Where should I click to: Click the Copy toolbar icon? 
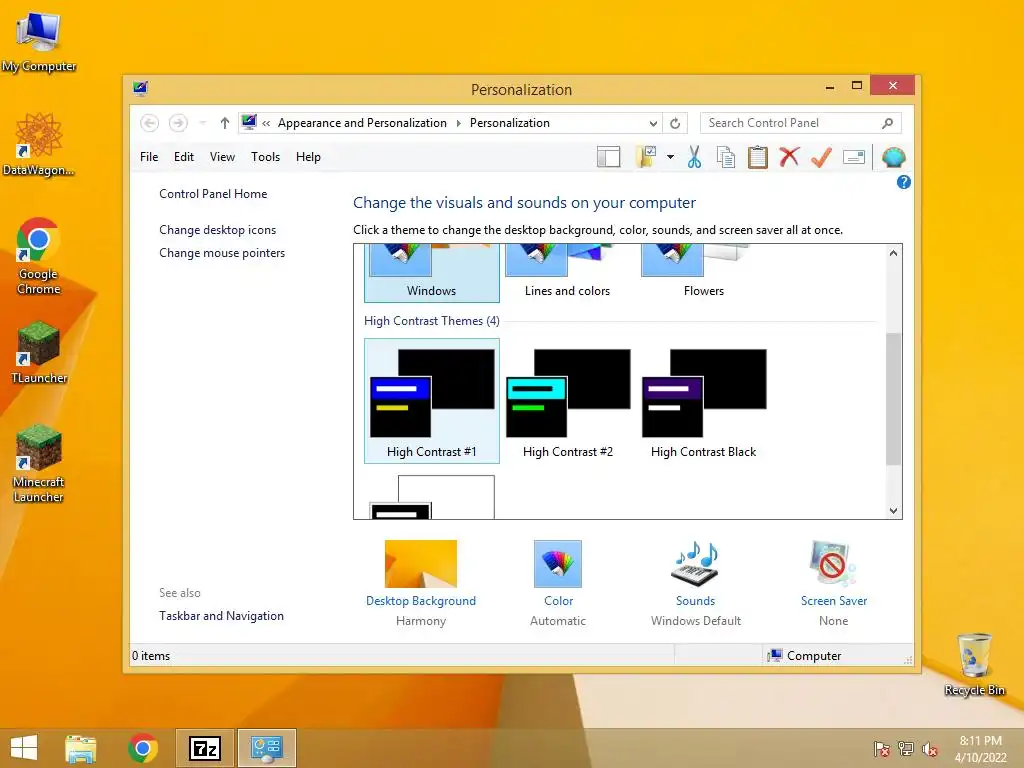pyautogui.click(x=726, y=157)
